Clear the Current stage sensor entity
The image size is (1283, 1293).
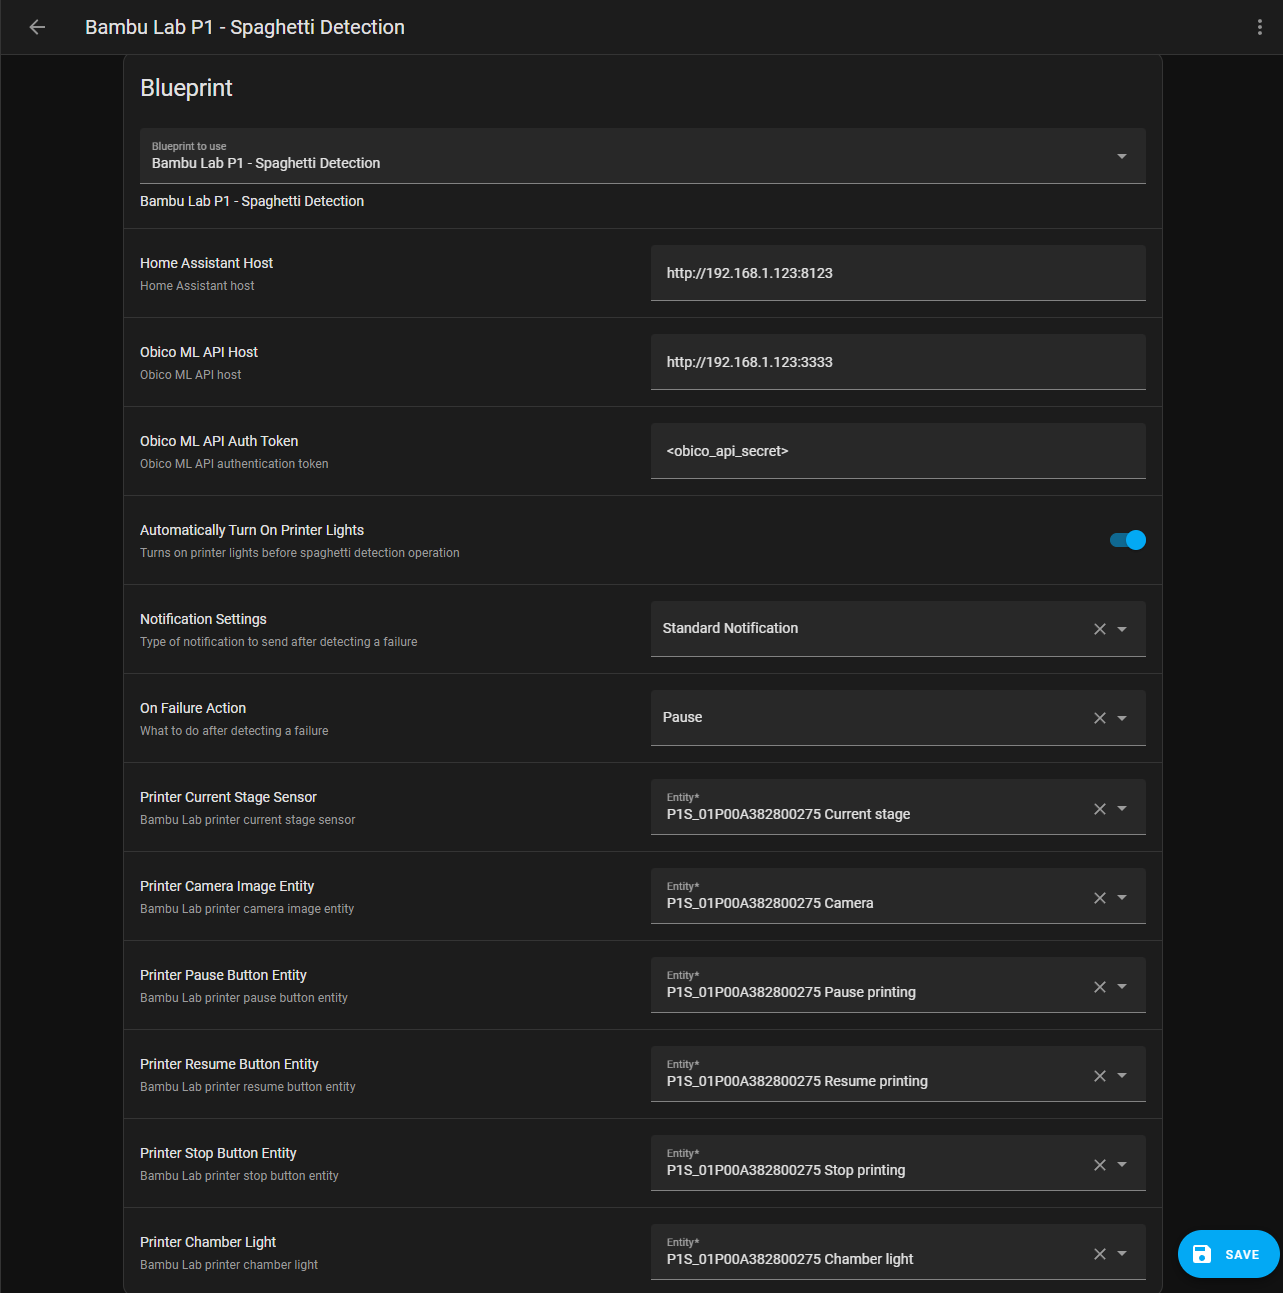coord(1100,808)
